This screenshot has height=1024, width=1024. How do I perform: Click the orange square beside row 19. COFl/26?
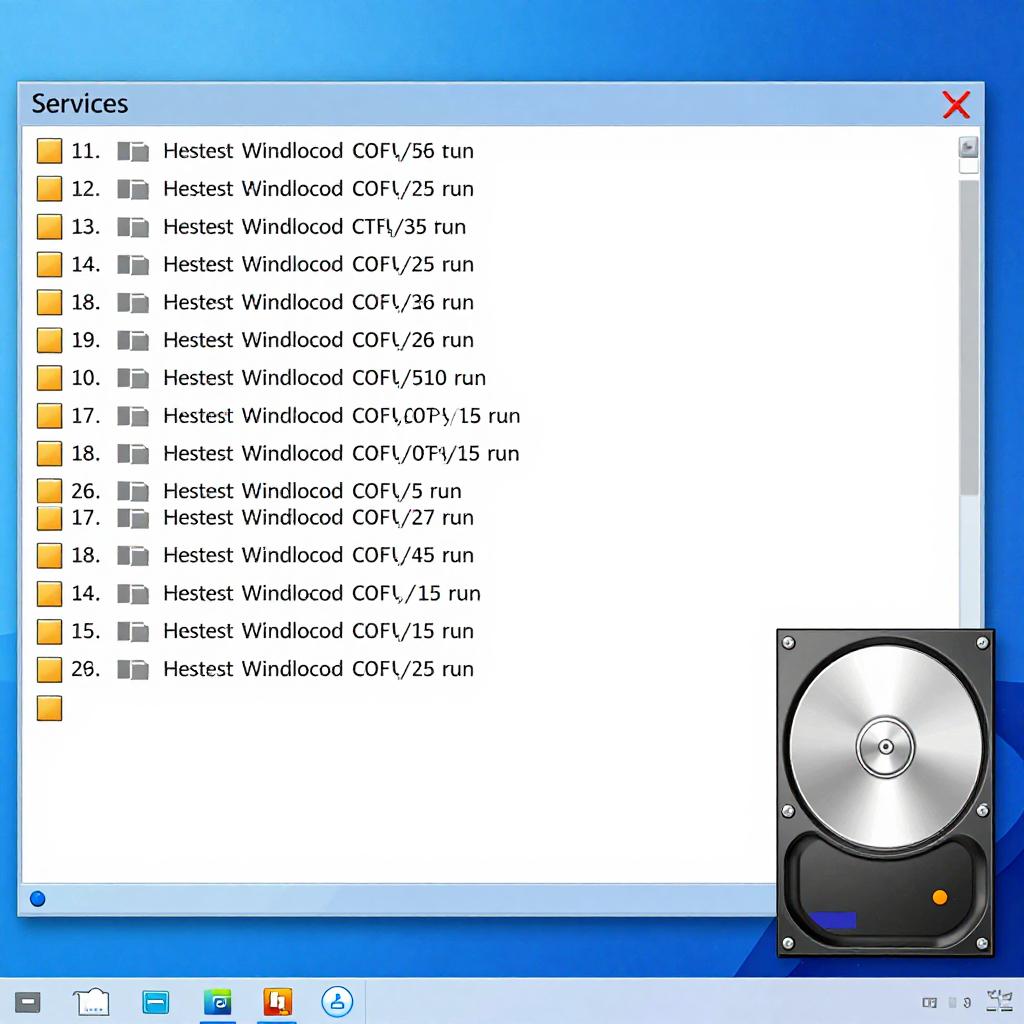pyautogui.click(x=49, y=340)
